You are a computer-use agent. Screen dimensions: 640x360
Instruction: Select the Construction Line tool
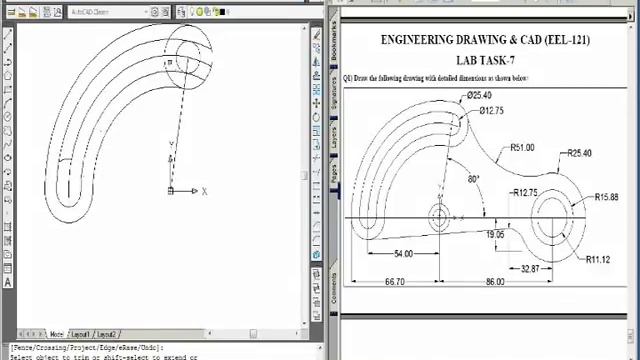[x=8, y=48]
